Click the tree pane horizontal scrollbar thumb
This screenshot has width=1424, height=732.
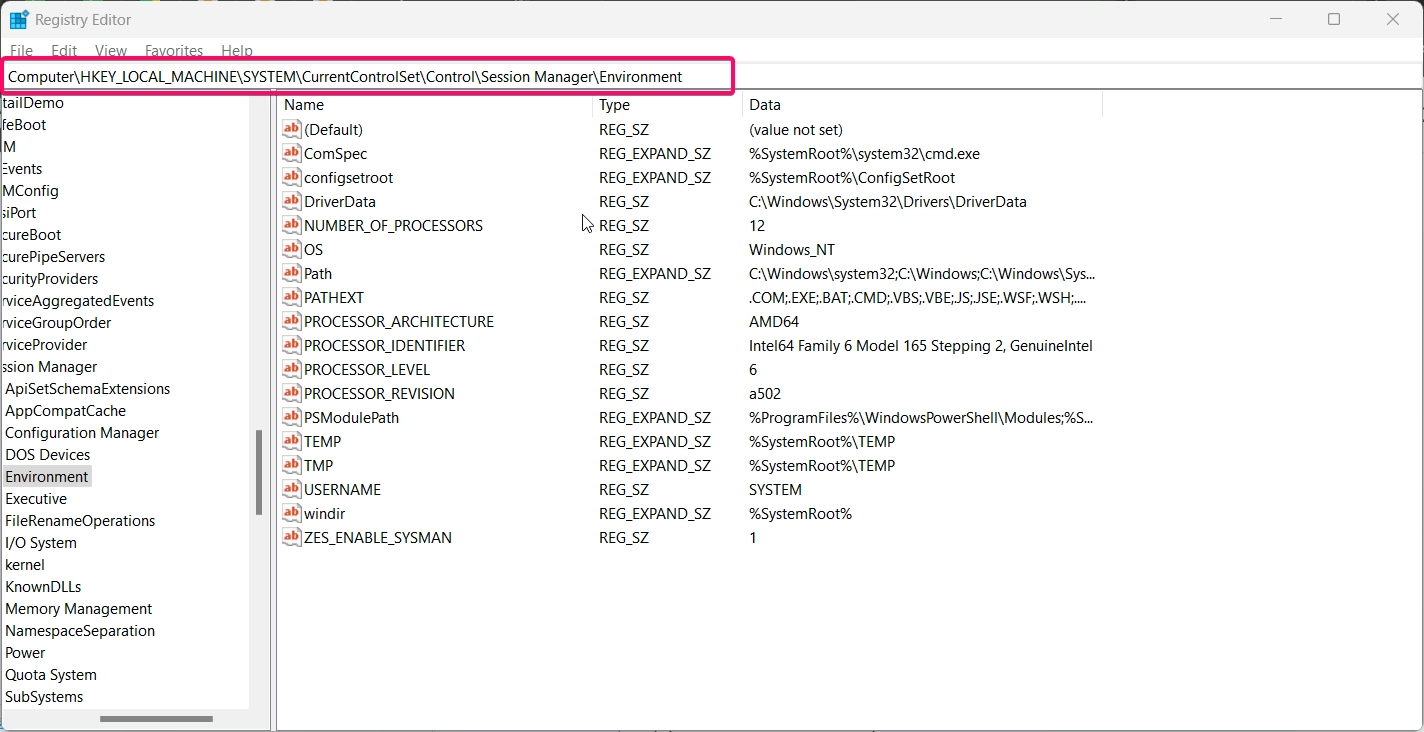(x=156, y=719)
